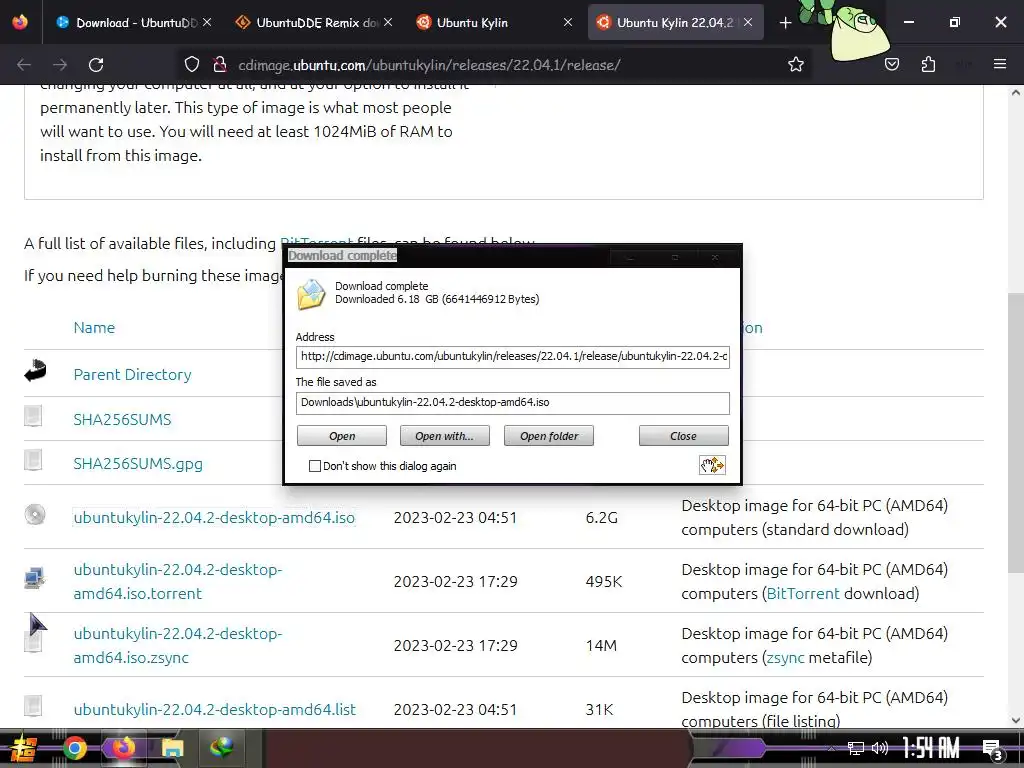Open Internet Download Manager from the taskbar
Viewport: 1024px width, 768px height.
[221, 748]
